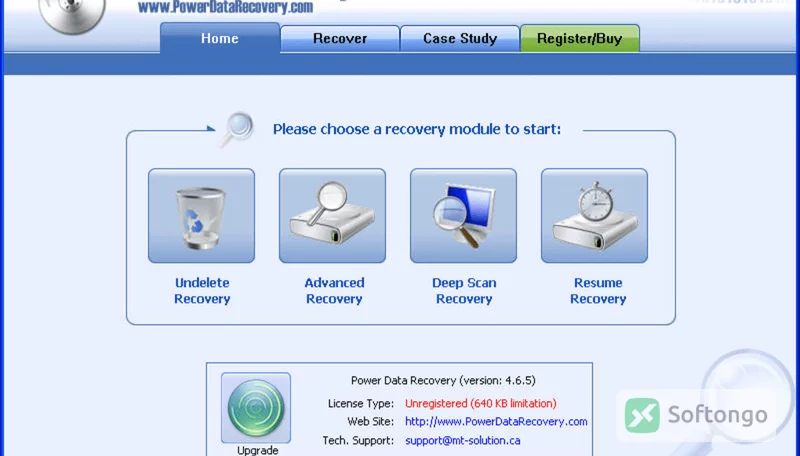Click the Web Site label
This screenshot has height=456, width=800.
click(x=370, y=421)
